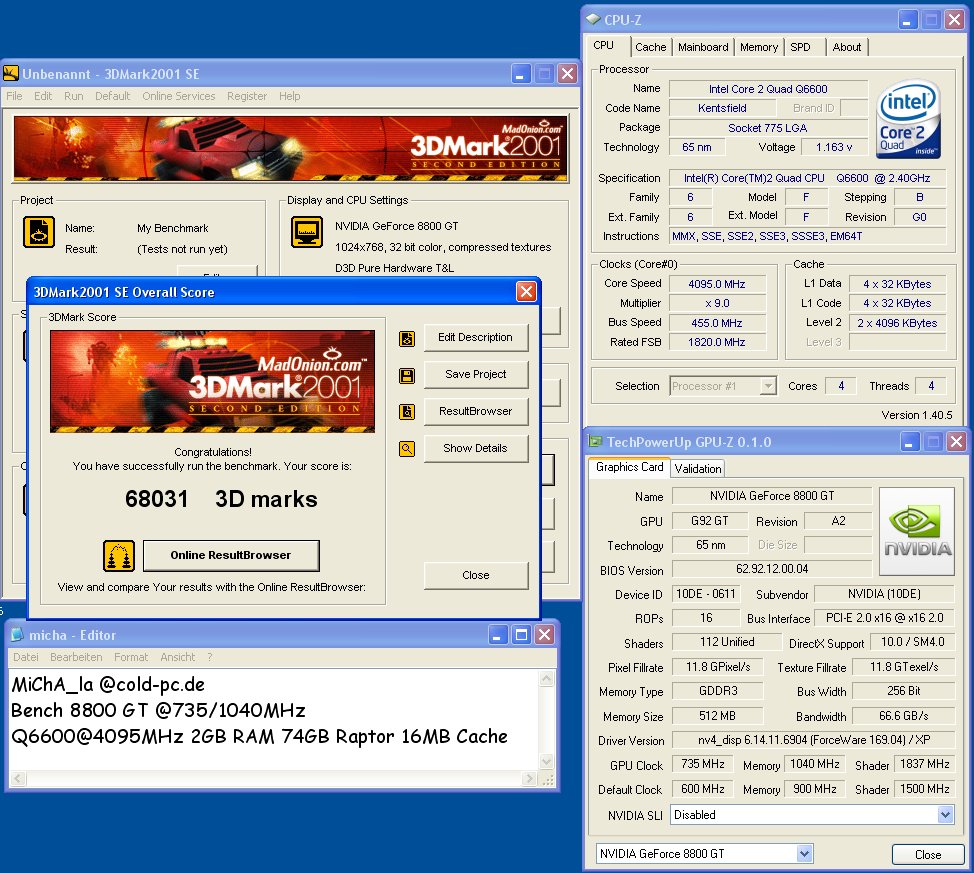Click the Close button in GPU-Z
This screenshot has height=873, width=974.
[927, 854]
